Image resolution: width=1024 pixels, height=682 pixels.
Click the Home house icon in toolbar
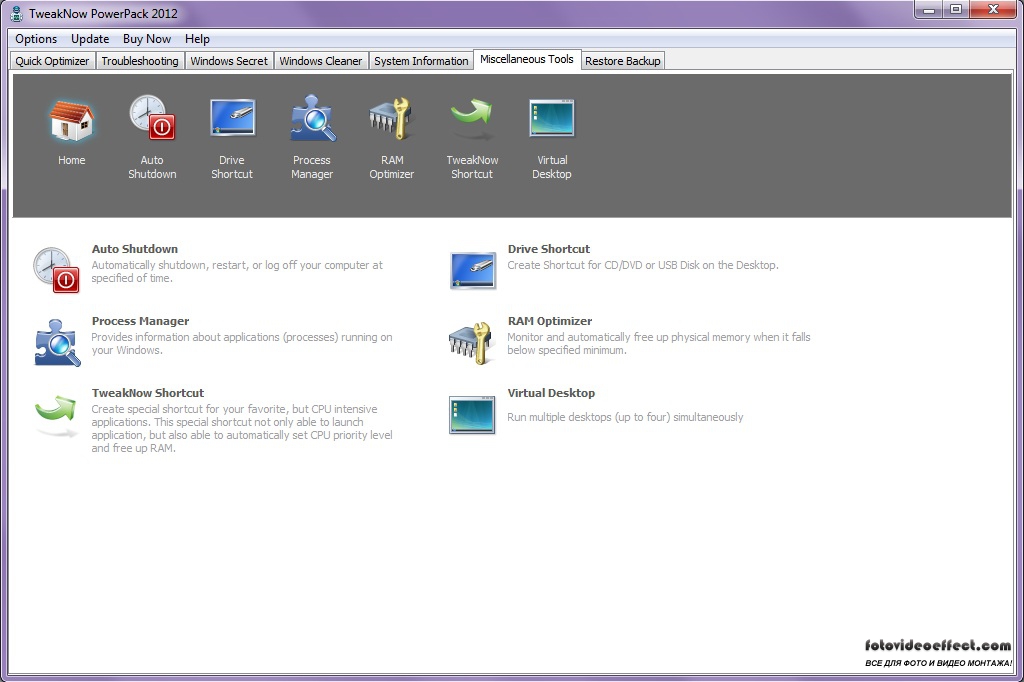[71, 120]
